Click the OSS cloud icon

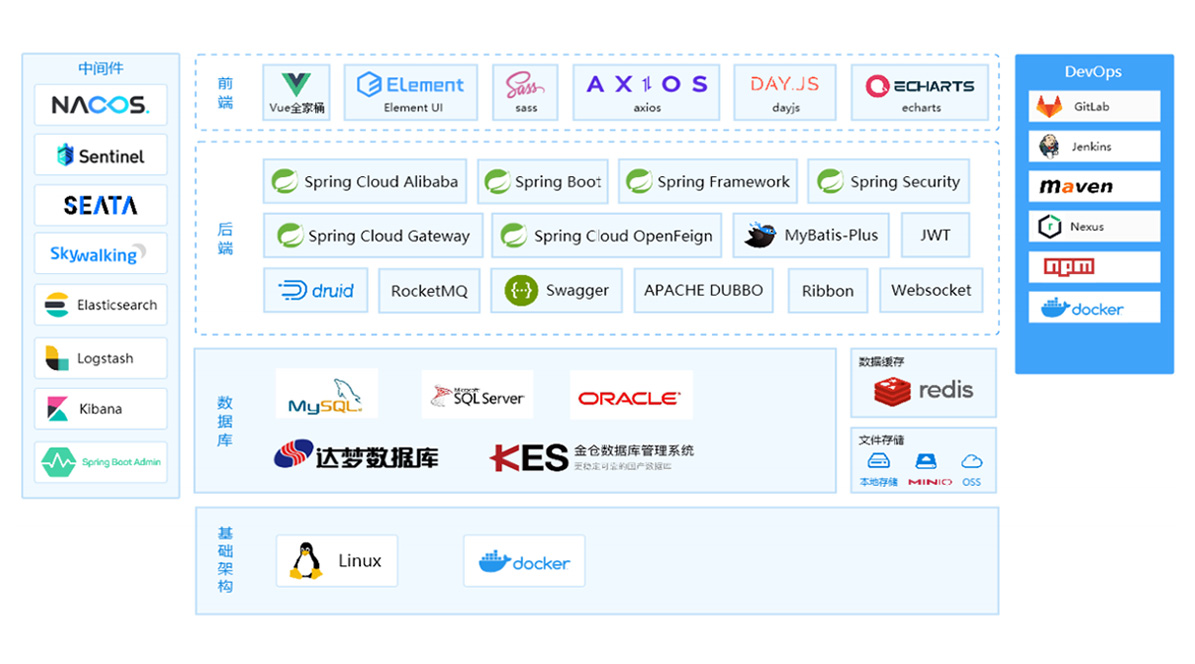(972, 461)
